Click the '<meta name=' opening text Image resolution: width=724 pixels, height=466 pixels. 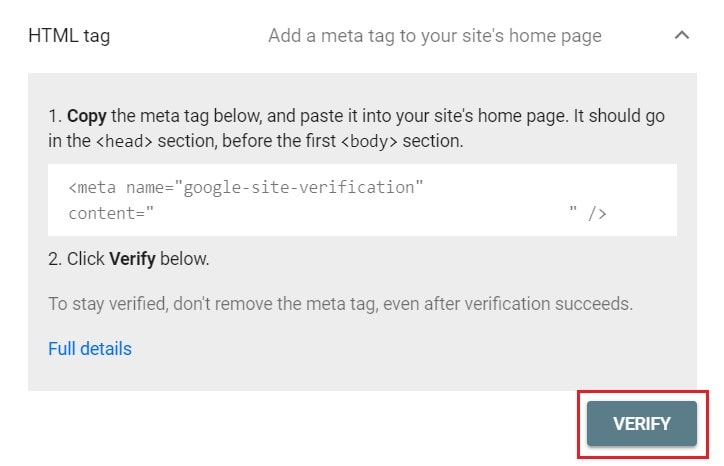(121, 188)
